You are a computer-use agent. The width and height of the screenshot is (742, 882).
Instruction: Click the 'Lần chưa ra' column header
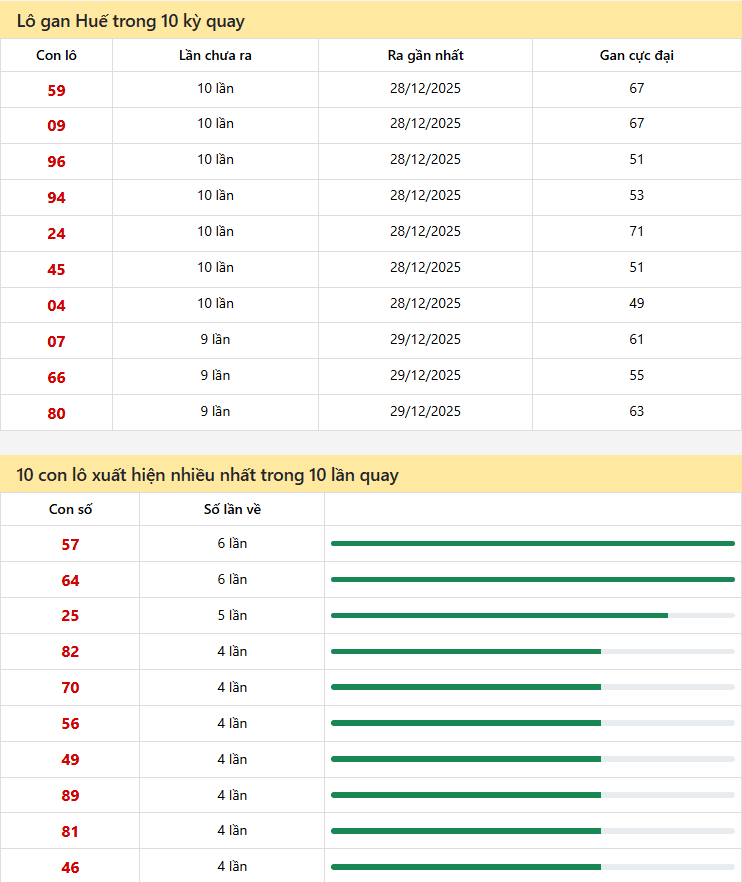215,55
